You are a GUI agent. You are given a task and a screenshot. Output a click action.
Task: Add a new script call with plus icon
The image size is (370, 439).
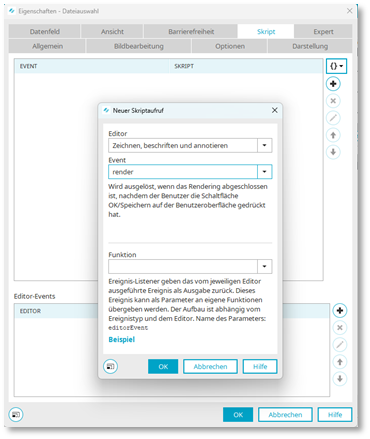[x=333, y=84]
